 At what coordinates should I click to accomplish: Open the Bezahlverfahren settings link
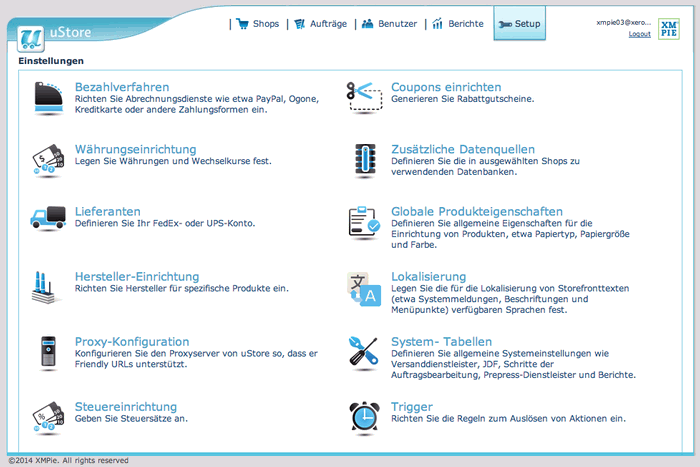pyautogui.click(x=122, y=87)
